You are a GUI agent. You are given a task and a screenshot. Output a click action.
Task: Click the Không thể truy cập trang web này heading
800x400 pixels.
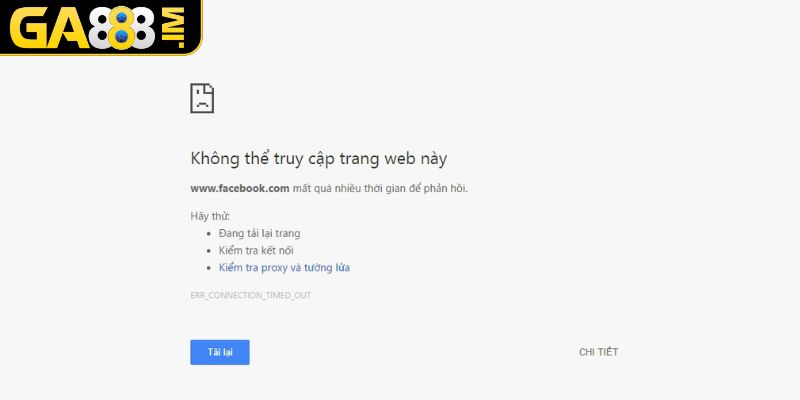point(318,159)
